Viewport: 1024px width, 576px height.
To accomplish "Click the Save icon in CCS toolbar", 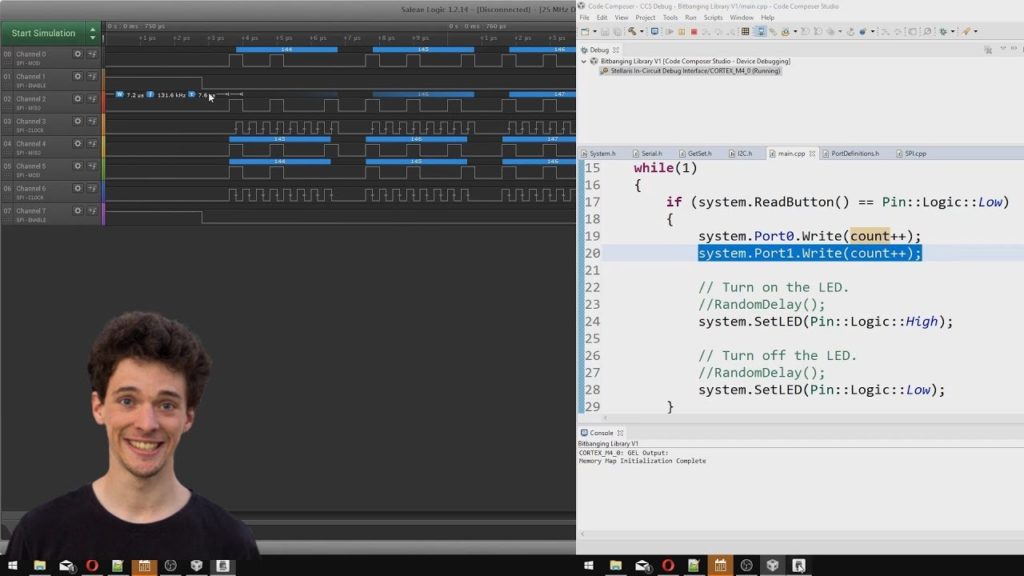I will (605, 31).
